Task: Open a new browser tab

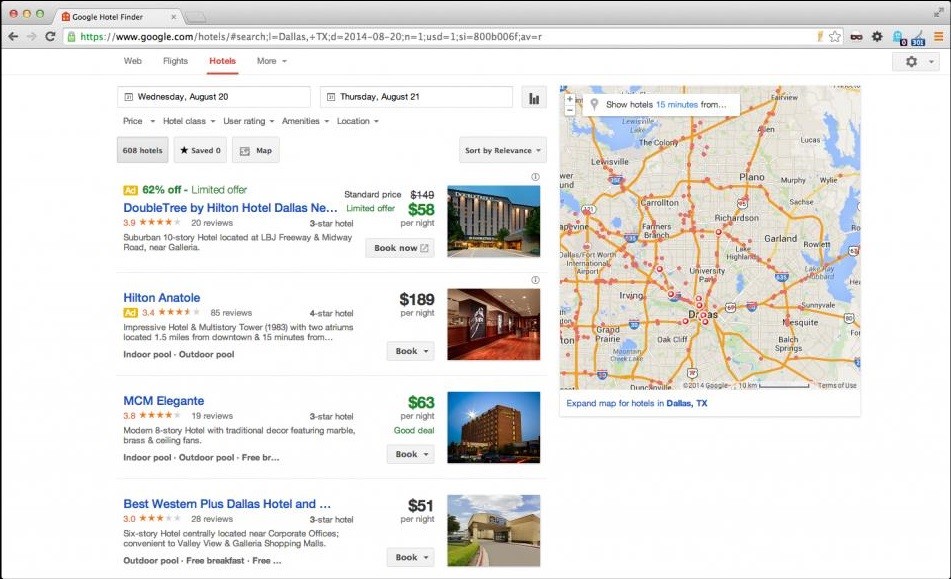Action: click(x=195, y=17)
